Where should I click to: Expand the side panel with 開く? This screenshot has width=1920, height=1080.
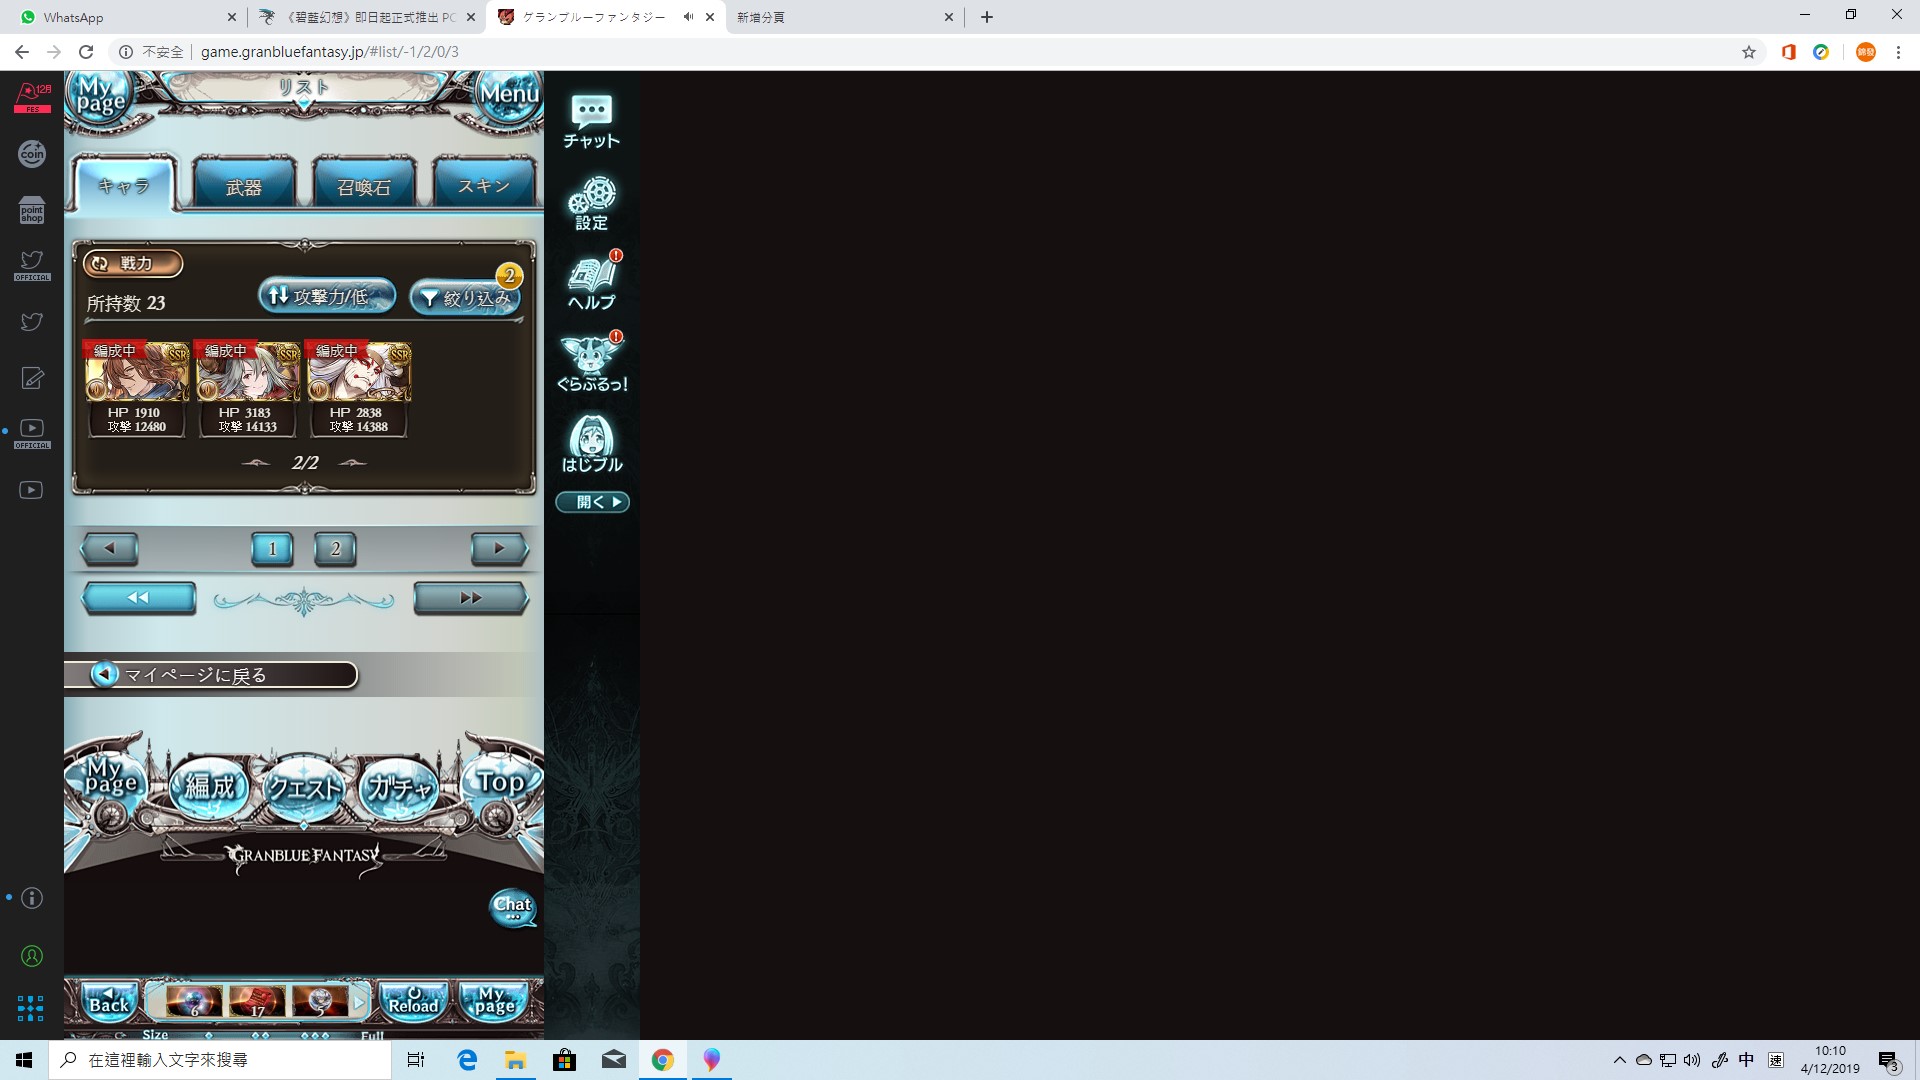coord(592,502)
